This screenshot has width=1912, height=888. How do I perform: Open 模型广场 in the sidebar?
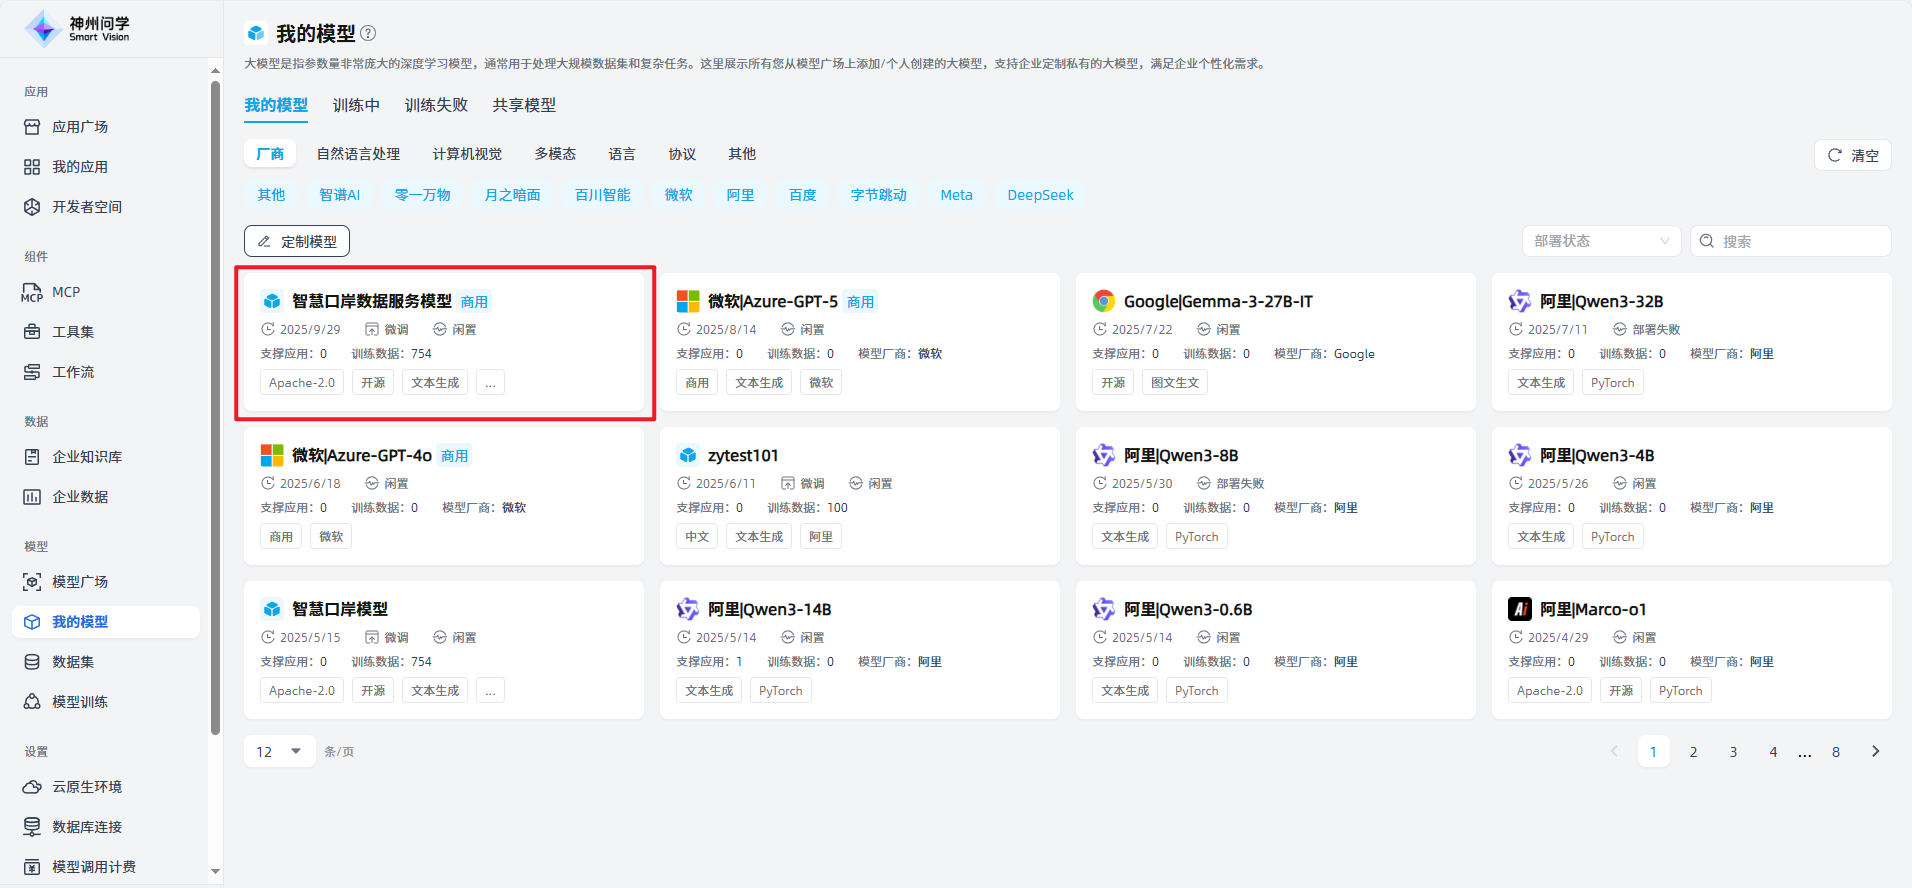click(x=80, y=582)
